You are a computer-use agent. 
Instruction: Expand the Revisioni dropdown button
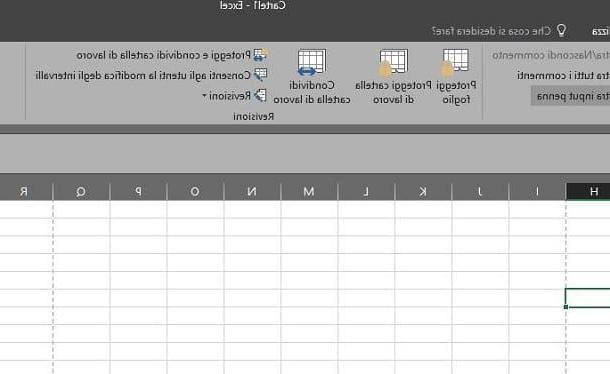(x=235, y=96)
